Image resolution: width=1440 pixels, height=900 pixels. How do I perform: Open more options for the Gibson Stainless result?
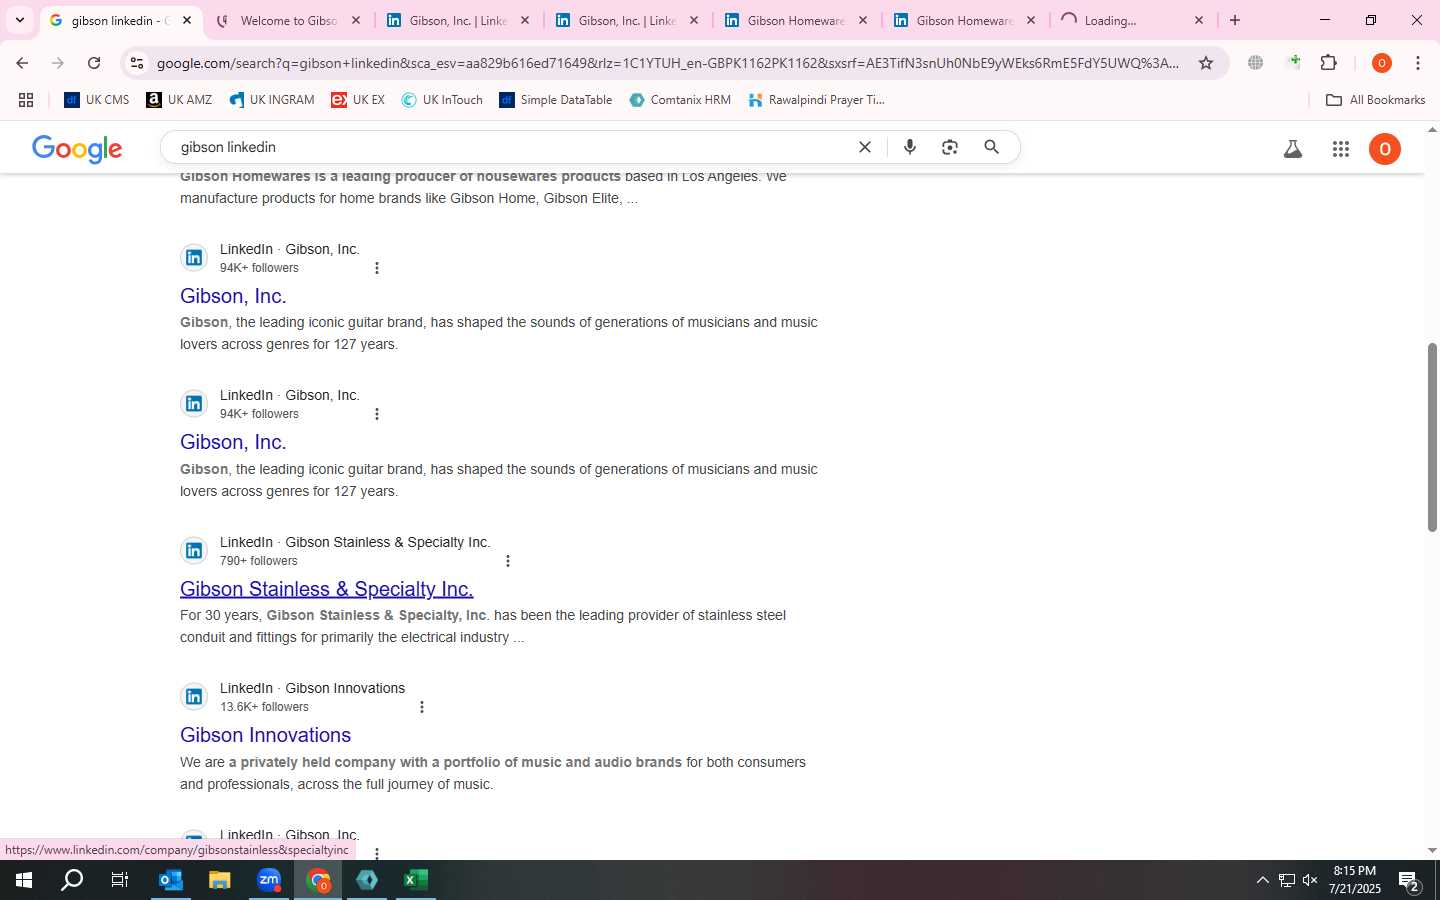point(508,561)
